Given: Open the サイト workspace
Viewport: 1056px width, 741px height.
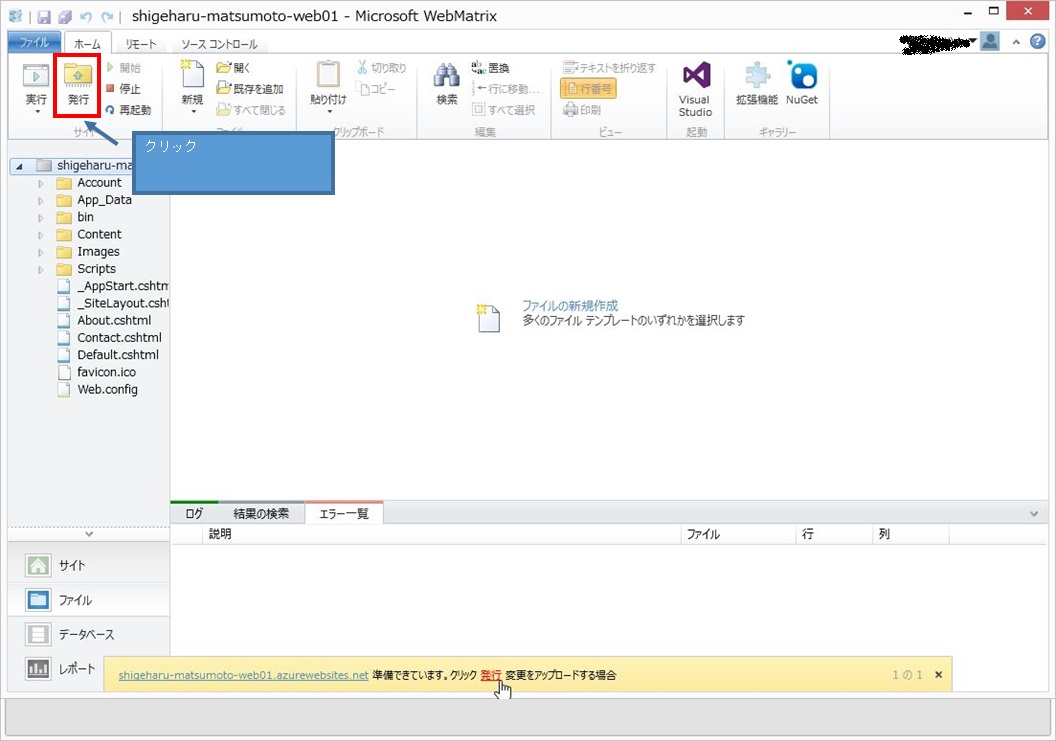Looking at the screenshot, I should point(89,565).
